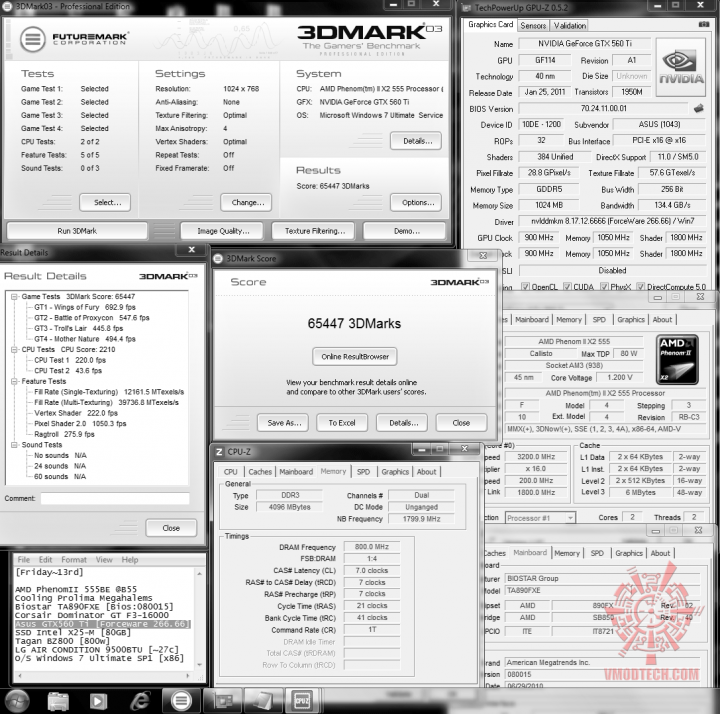Viewport: 720px width, 714px height.
Task: Click the To Excel button
Action: (x=342, y=423)
